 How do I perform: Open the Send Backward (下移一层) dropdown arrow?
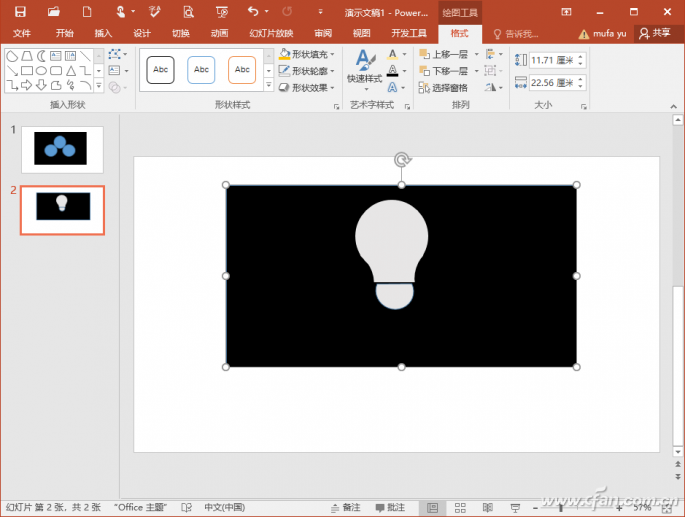(477, 71)
